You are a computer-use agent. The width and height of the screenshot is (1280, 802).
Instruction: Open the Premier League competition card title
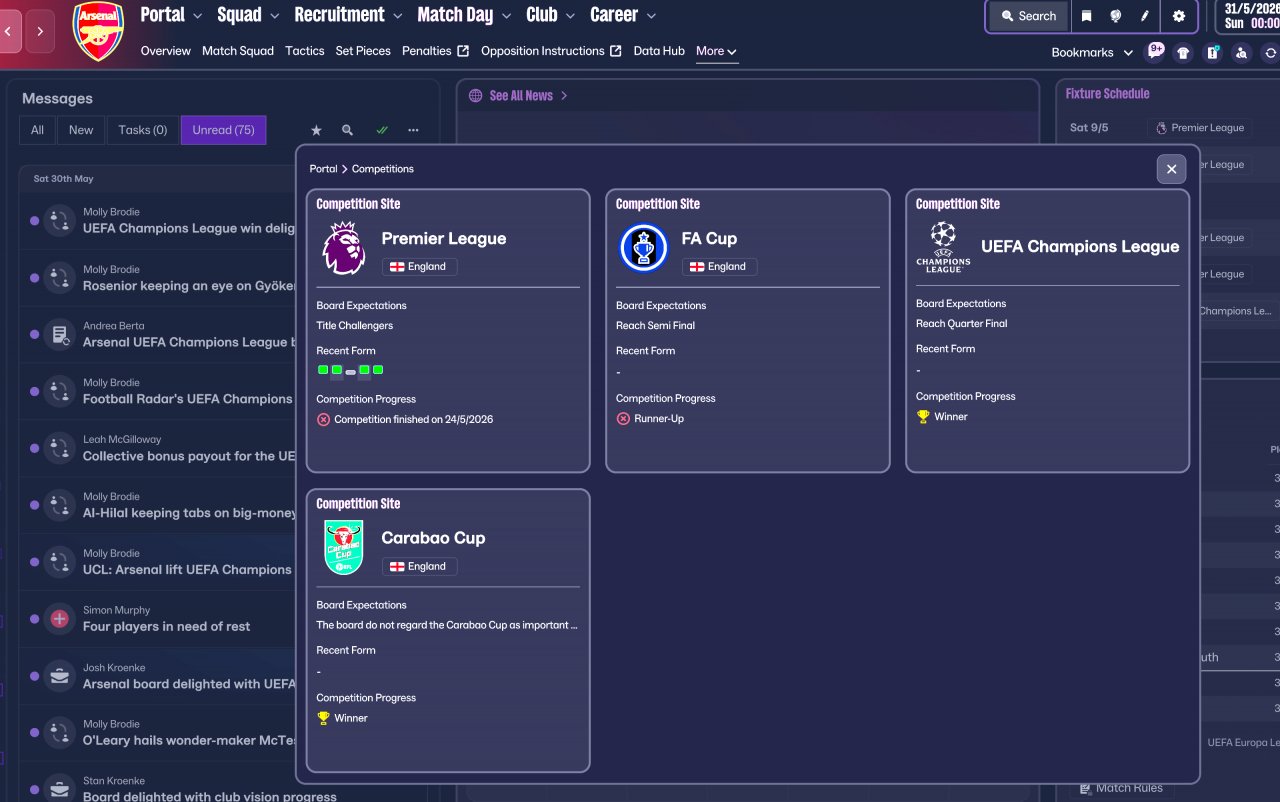click(x=444, y=239)
